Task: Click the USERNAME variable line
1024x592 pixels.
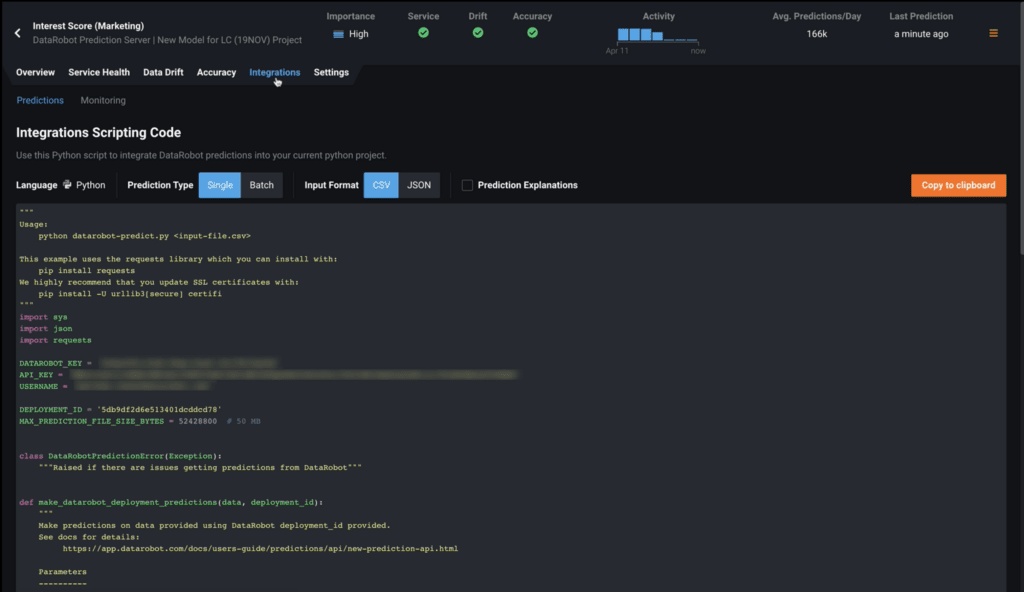Action: (114, 387)
